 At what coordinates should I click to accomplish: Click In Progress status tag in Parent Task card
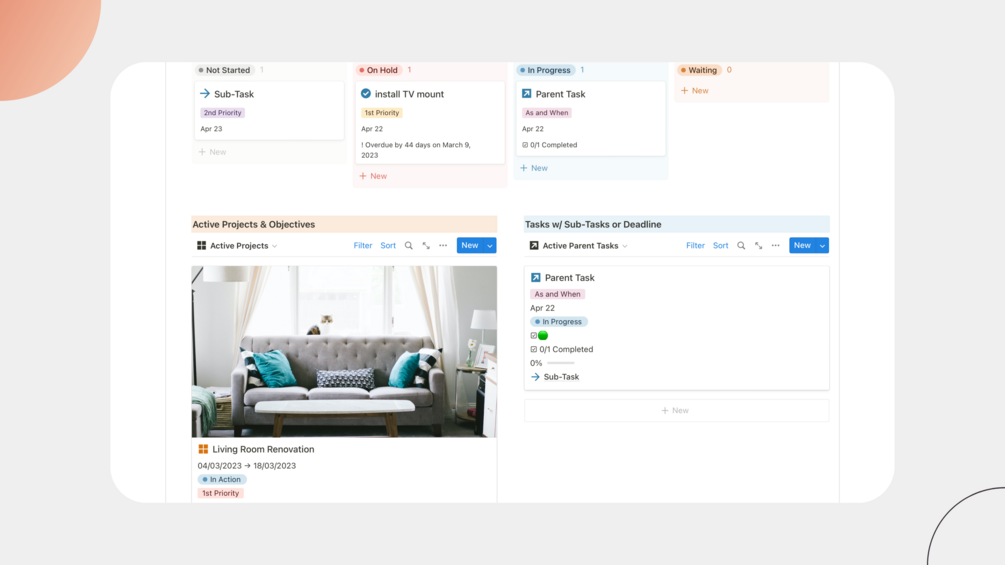(559, 322)
